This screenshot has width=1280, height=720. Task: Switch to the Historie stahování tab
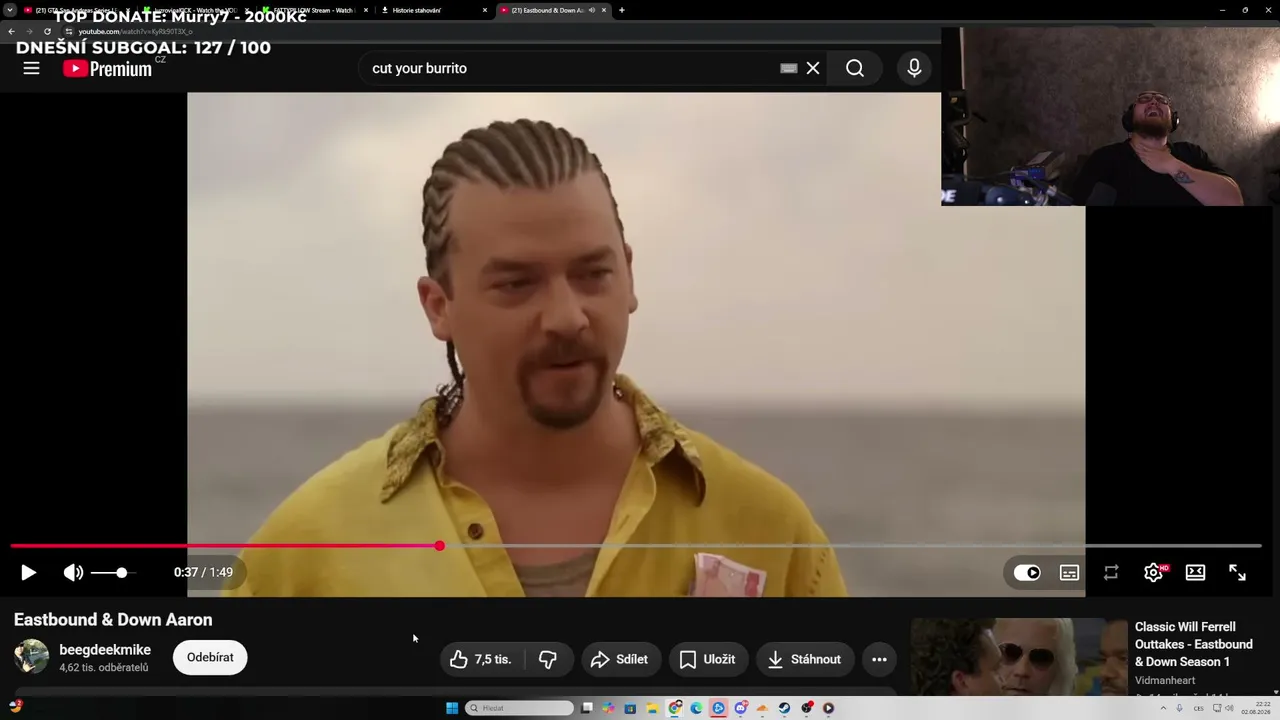pyautogui.click(x=435, y=10)
